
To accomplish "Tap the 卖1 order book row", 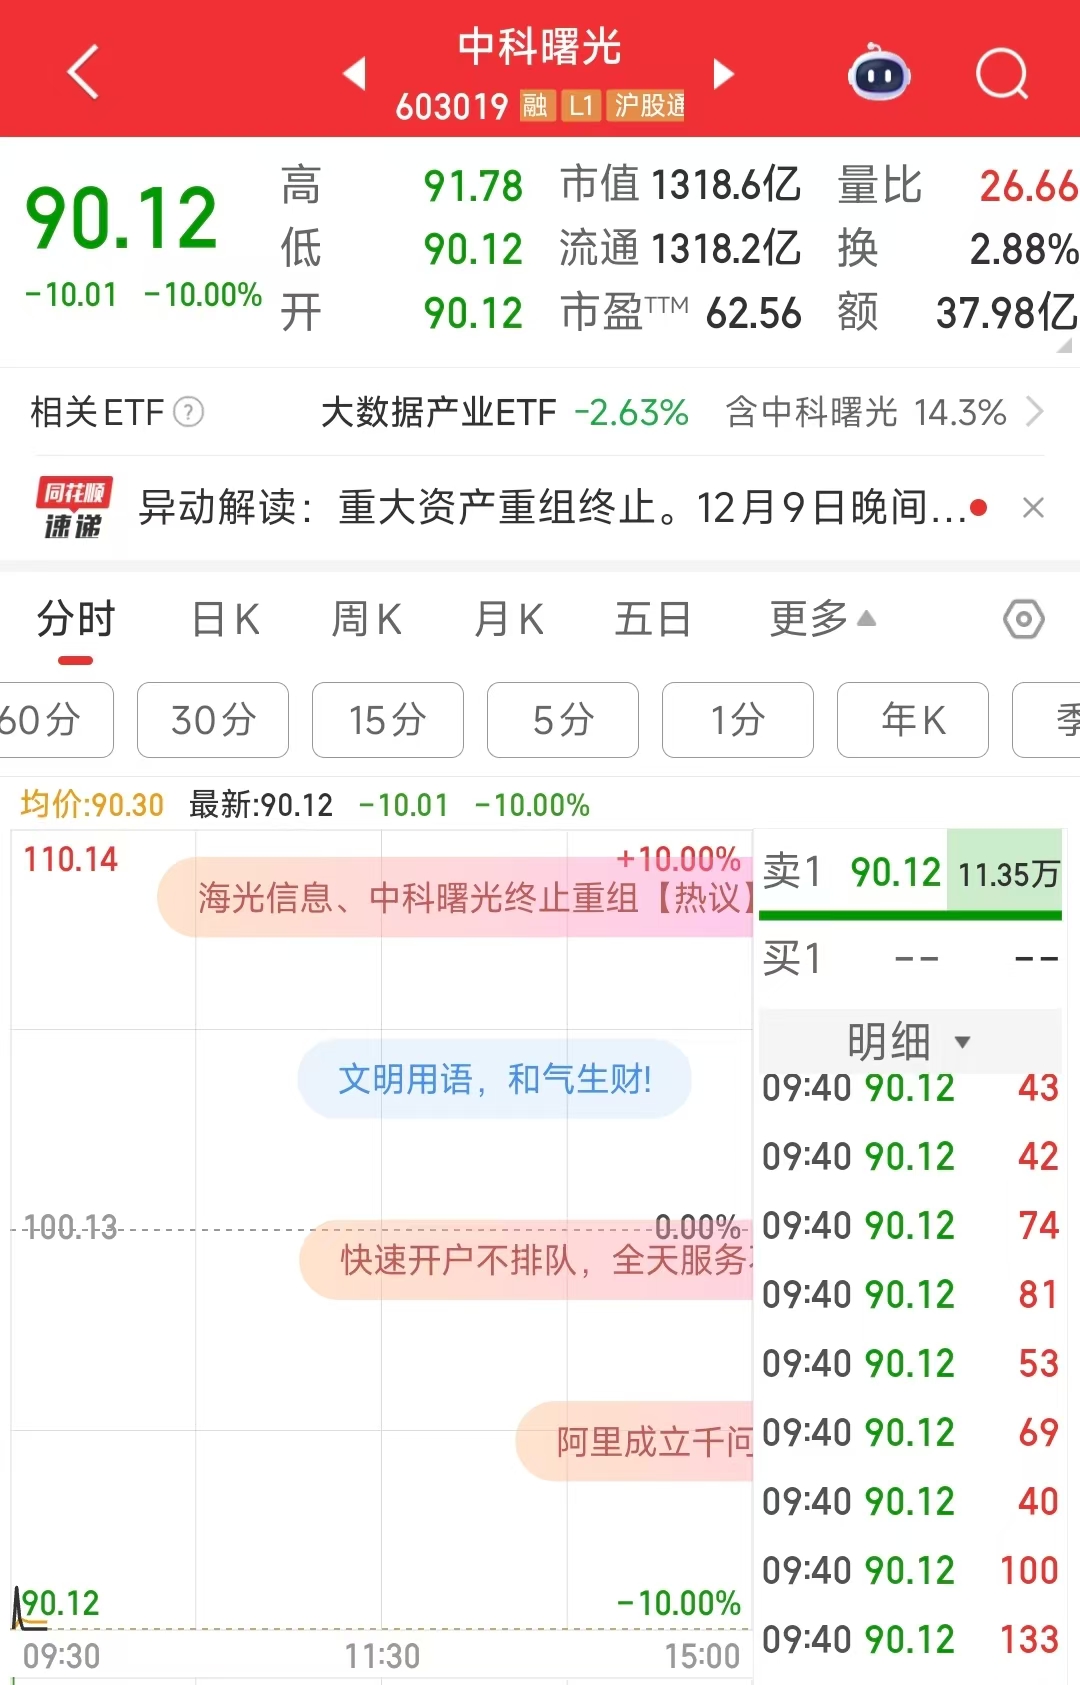I will [909, 873].
